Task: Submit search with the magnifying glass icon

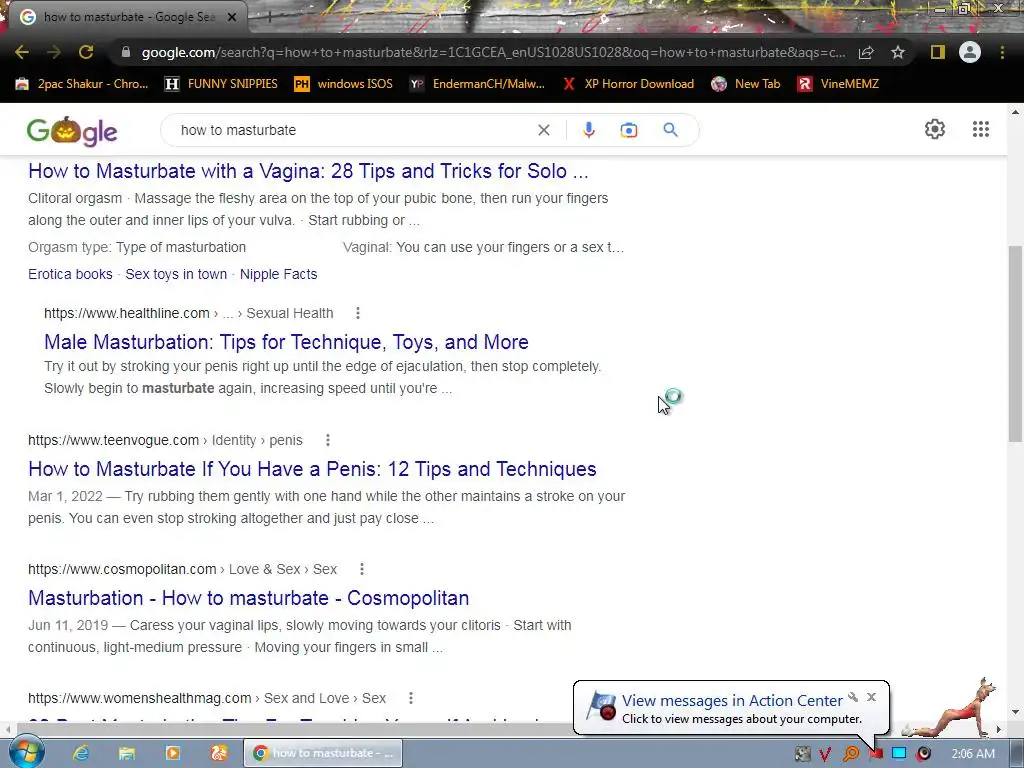Action: pos(671,130)
